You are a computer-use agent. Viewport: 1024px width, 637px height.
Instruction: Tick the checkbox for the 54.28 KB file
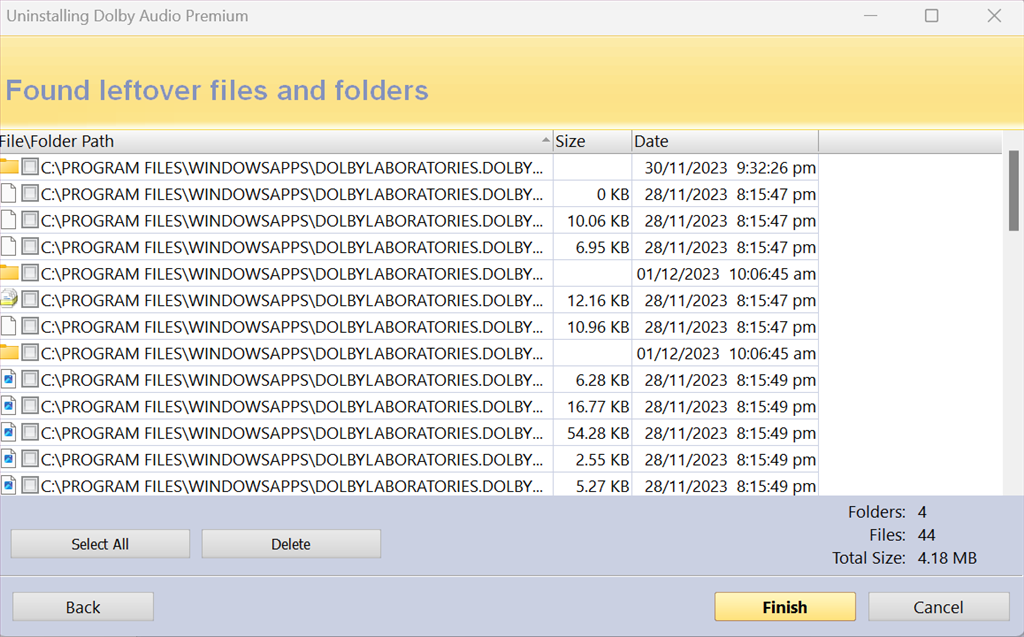(29, 432)
